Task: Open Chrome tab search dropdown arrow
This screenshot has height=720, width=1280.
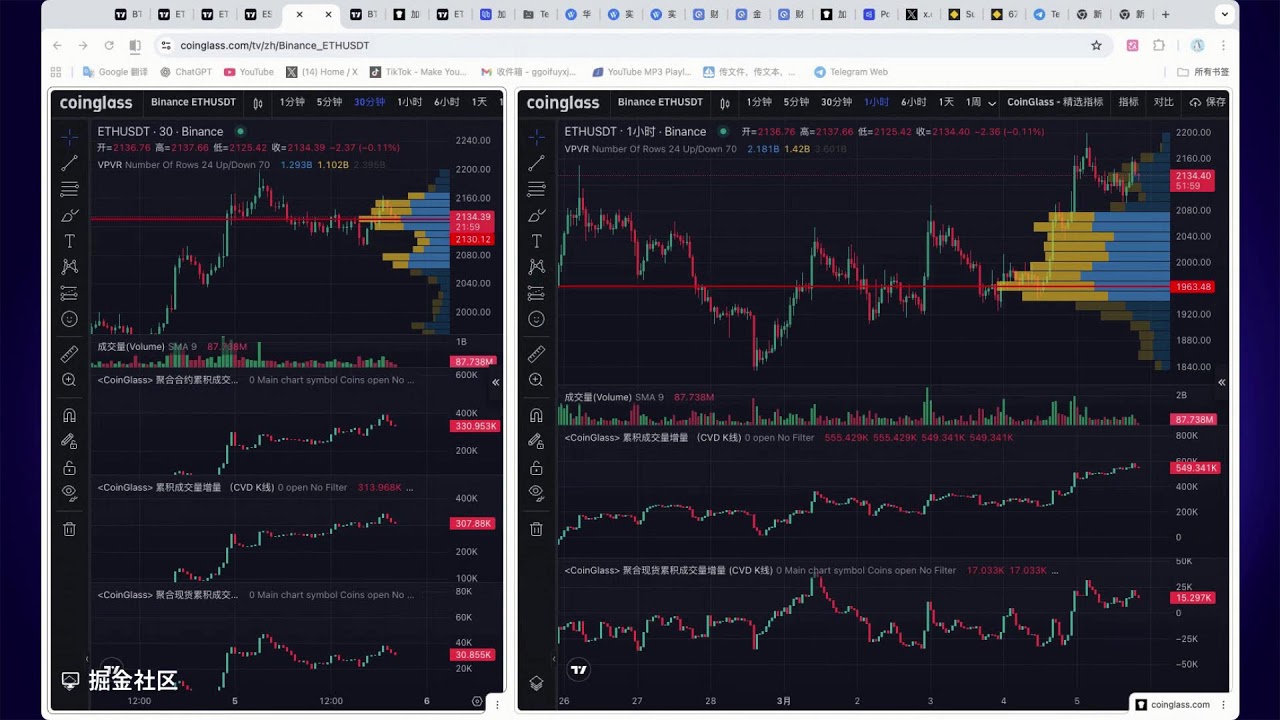Action: [1225, 15]
